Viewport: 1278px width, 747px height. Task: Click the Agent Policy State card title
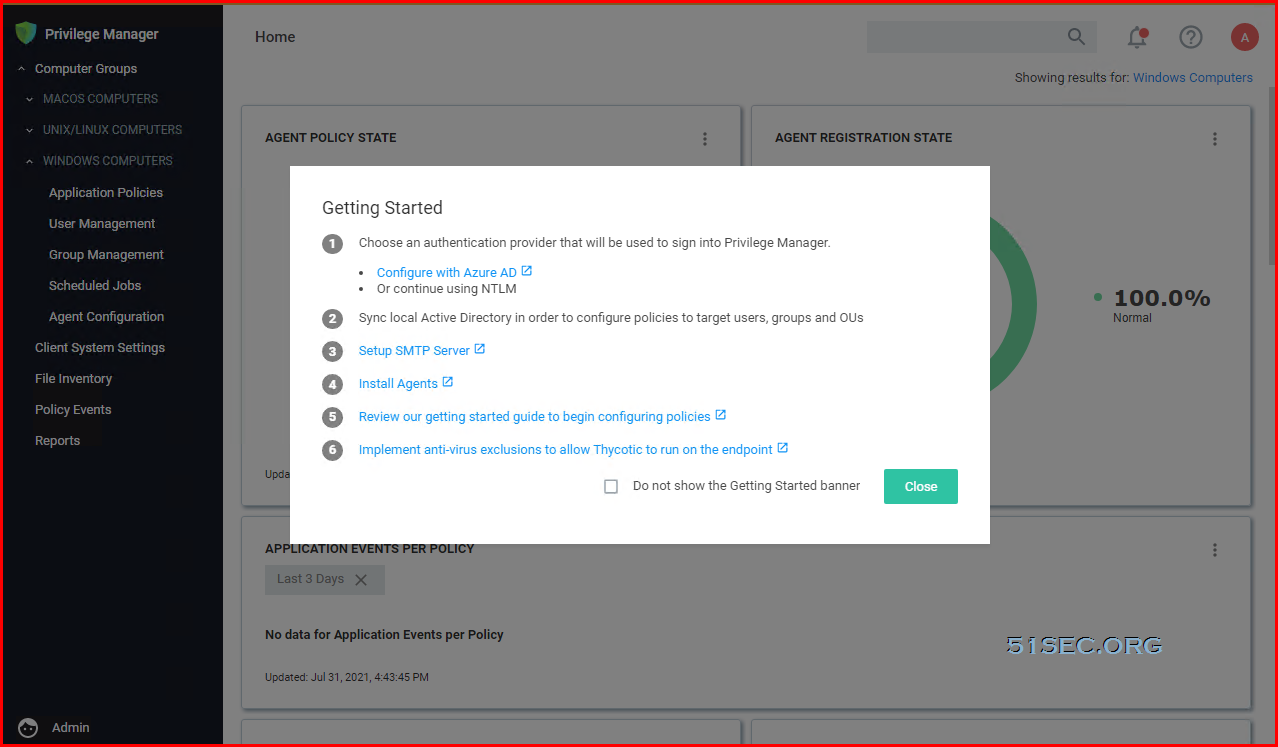coord(331,138)
